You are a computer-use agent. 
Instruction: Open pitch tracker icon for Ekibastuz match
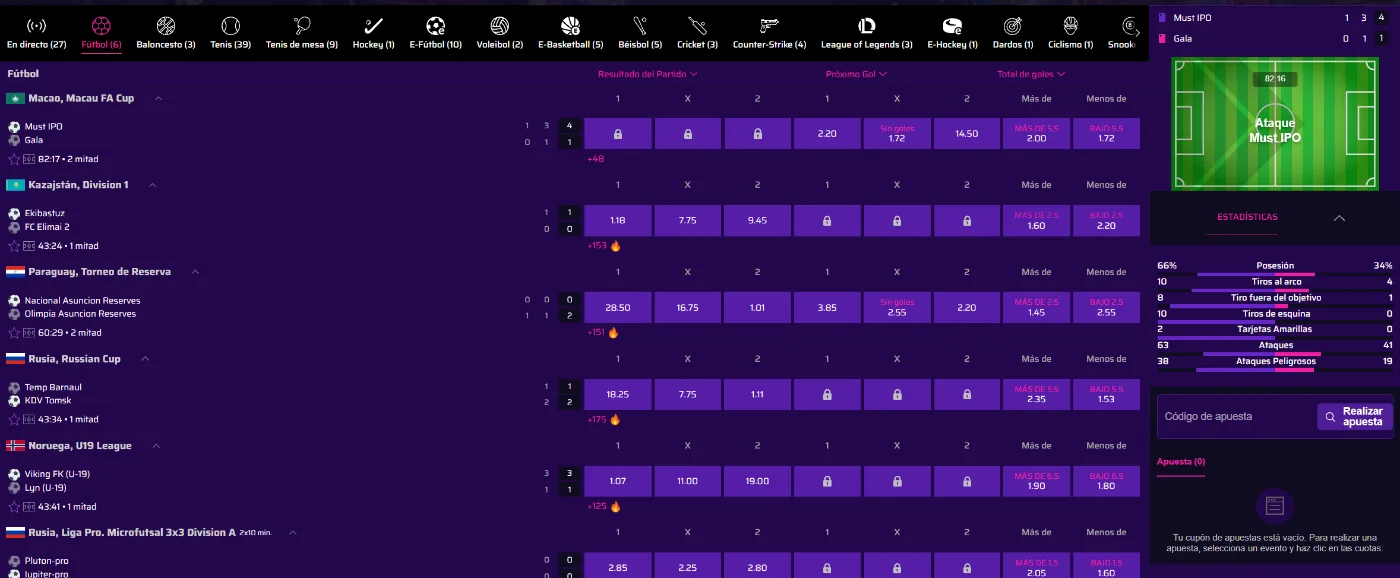(28, 246)
